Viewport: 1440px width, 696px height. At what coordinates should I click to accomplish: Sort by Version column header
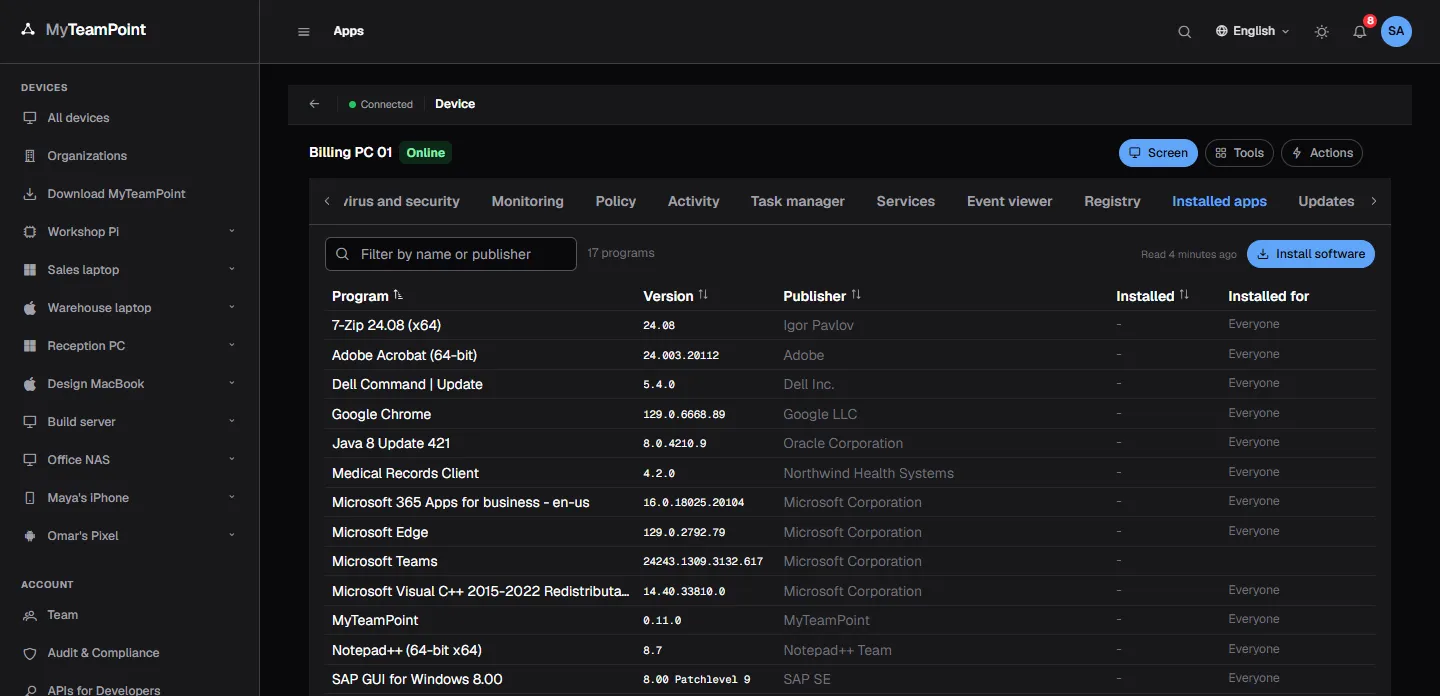click(675, 296)
